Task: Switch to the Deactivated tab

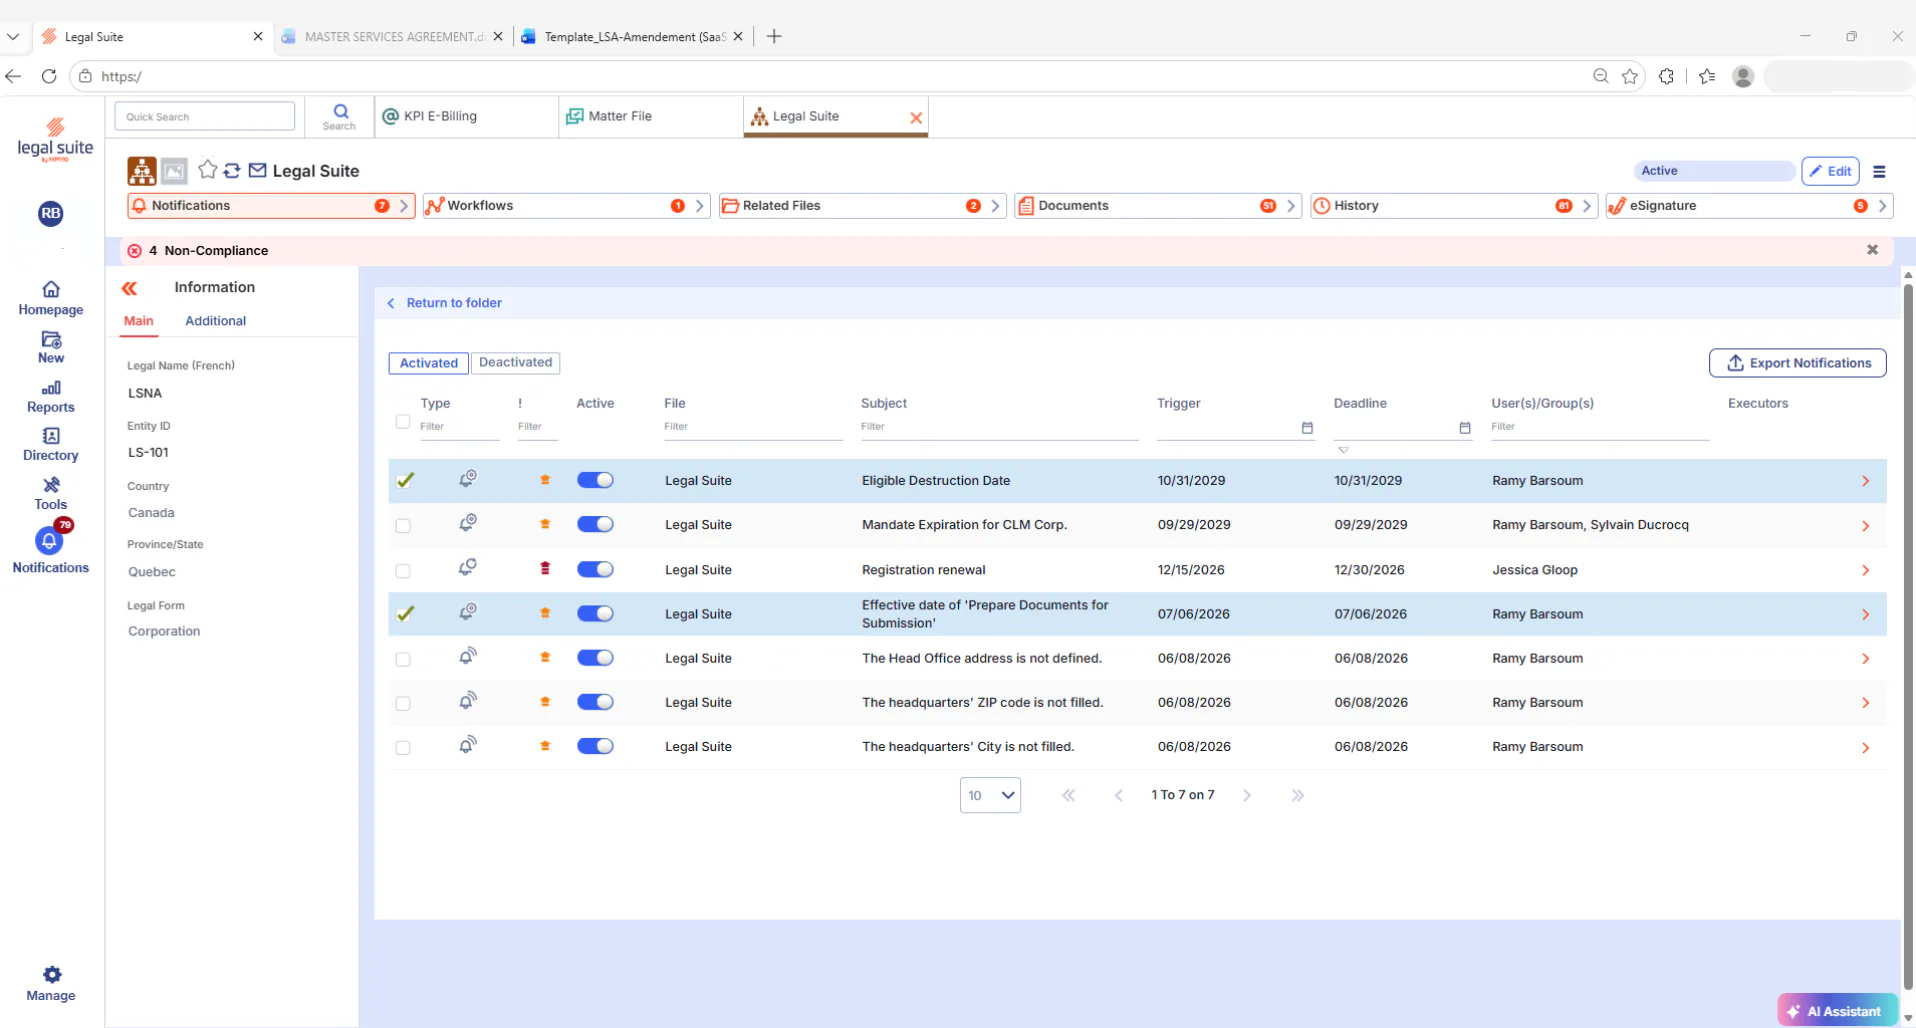Action: tap(515, 362)
